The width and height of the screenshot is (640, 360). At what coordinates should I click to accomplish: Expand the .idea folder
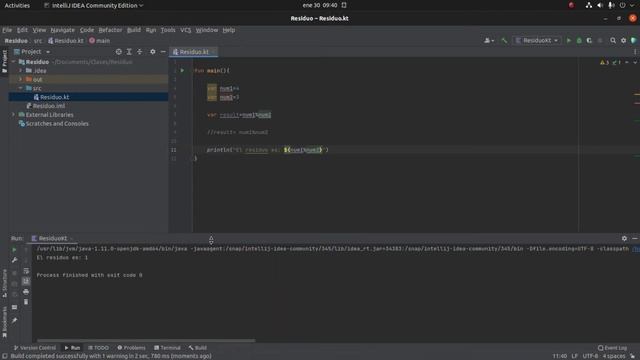tap(21, 71)
